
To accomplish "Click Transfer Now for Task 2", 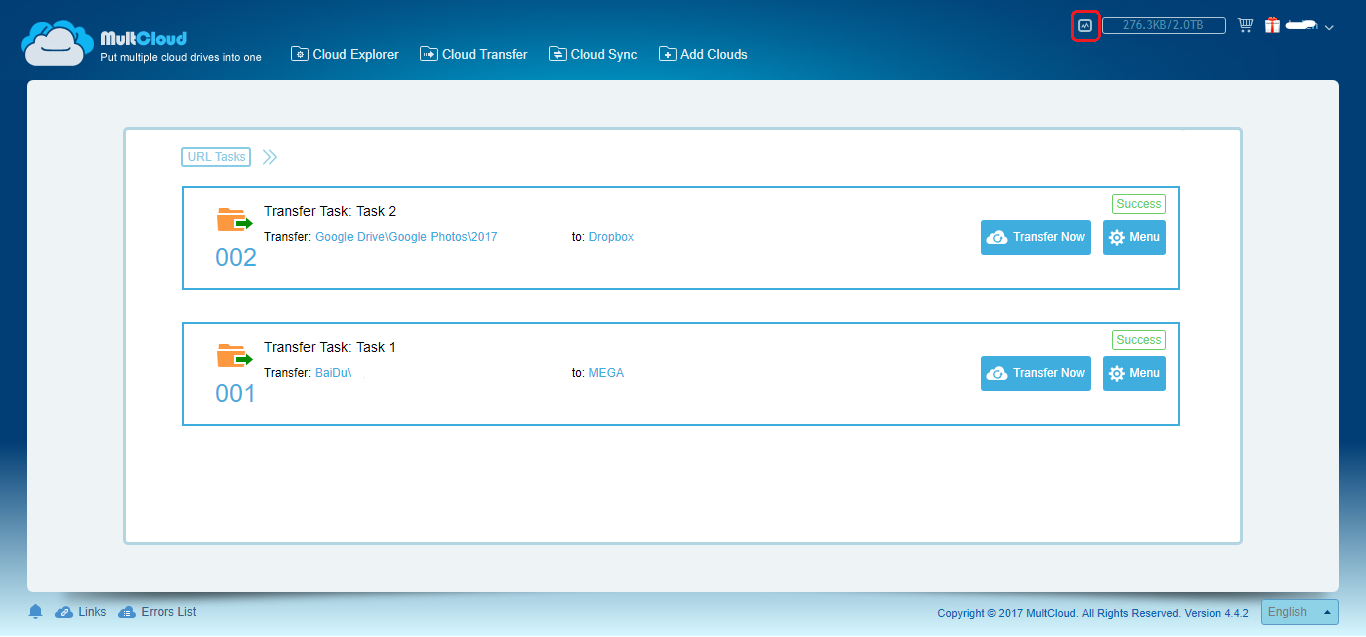I will pos(1036,237).
